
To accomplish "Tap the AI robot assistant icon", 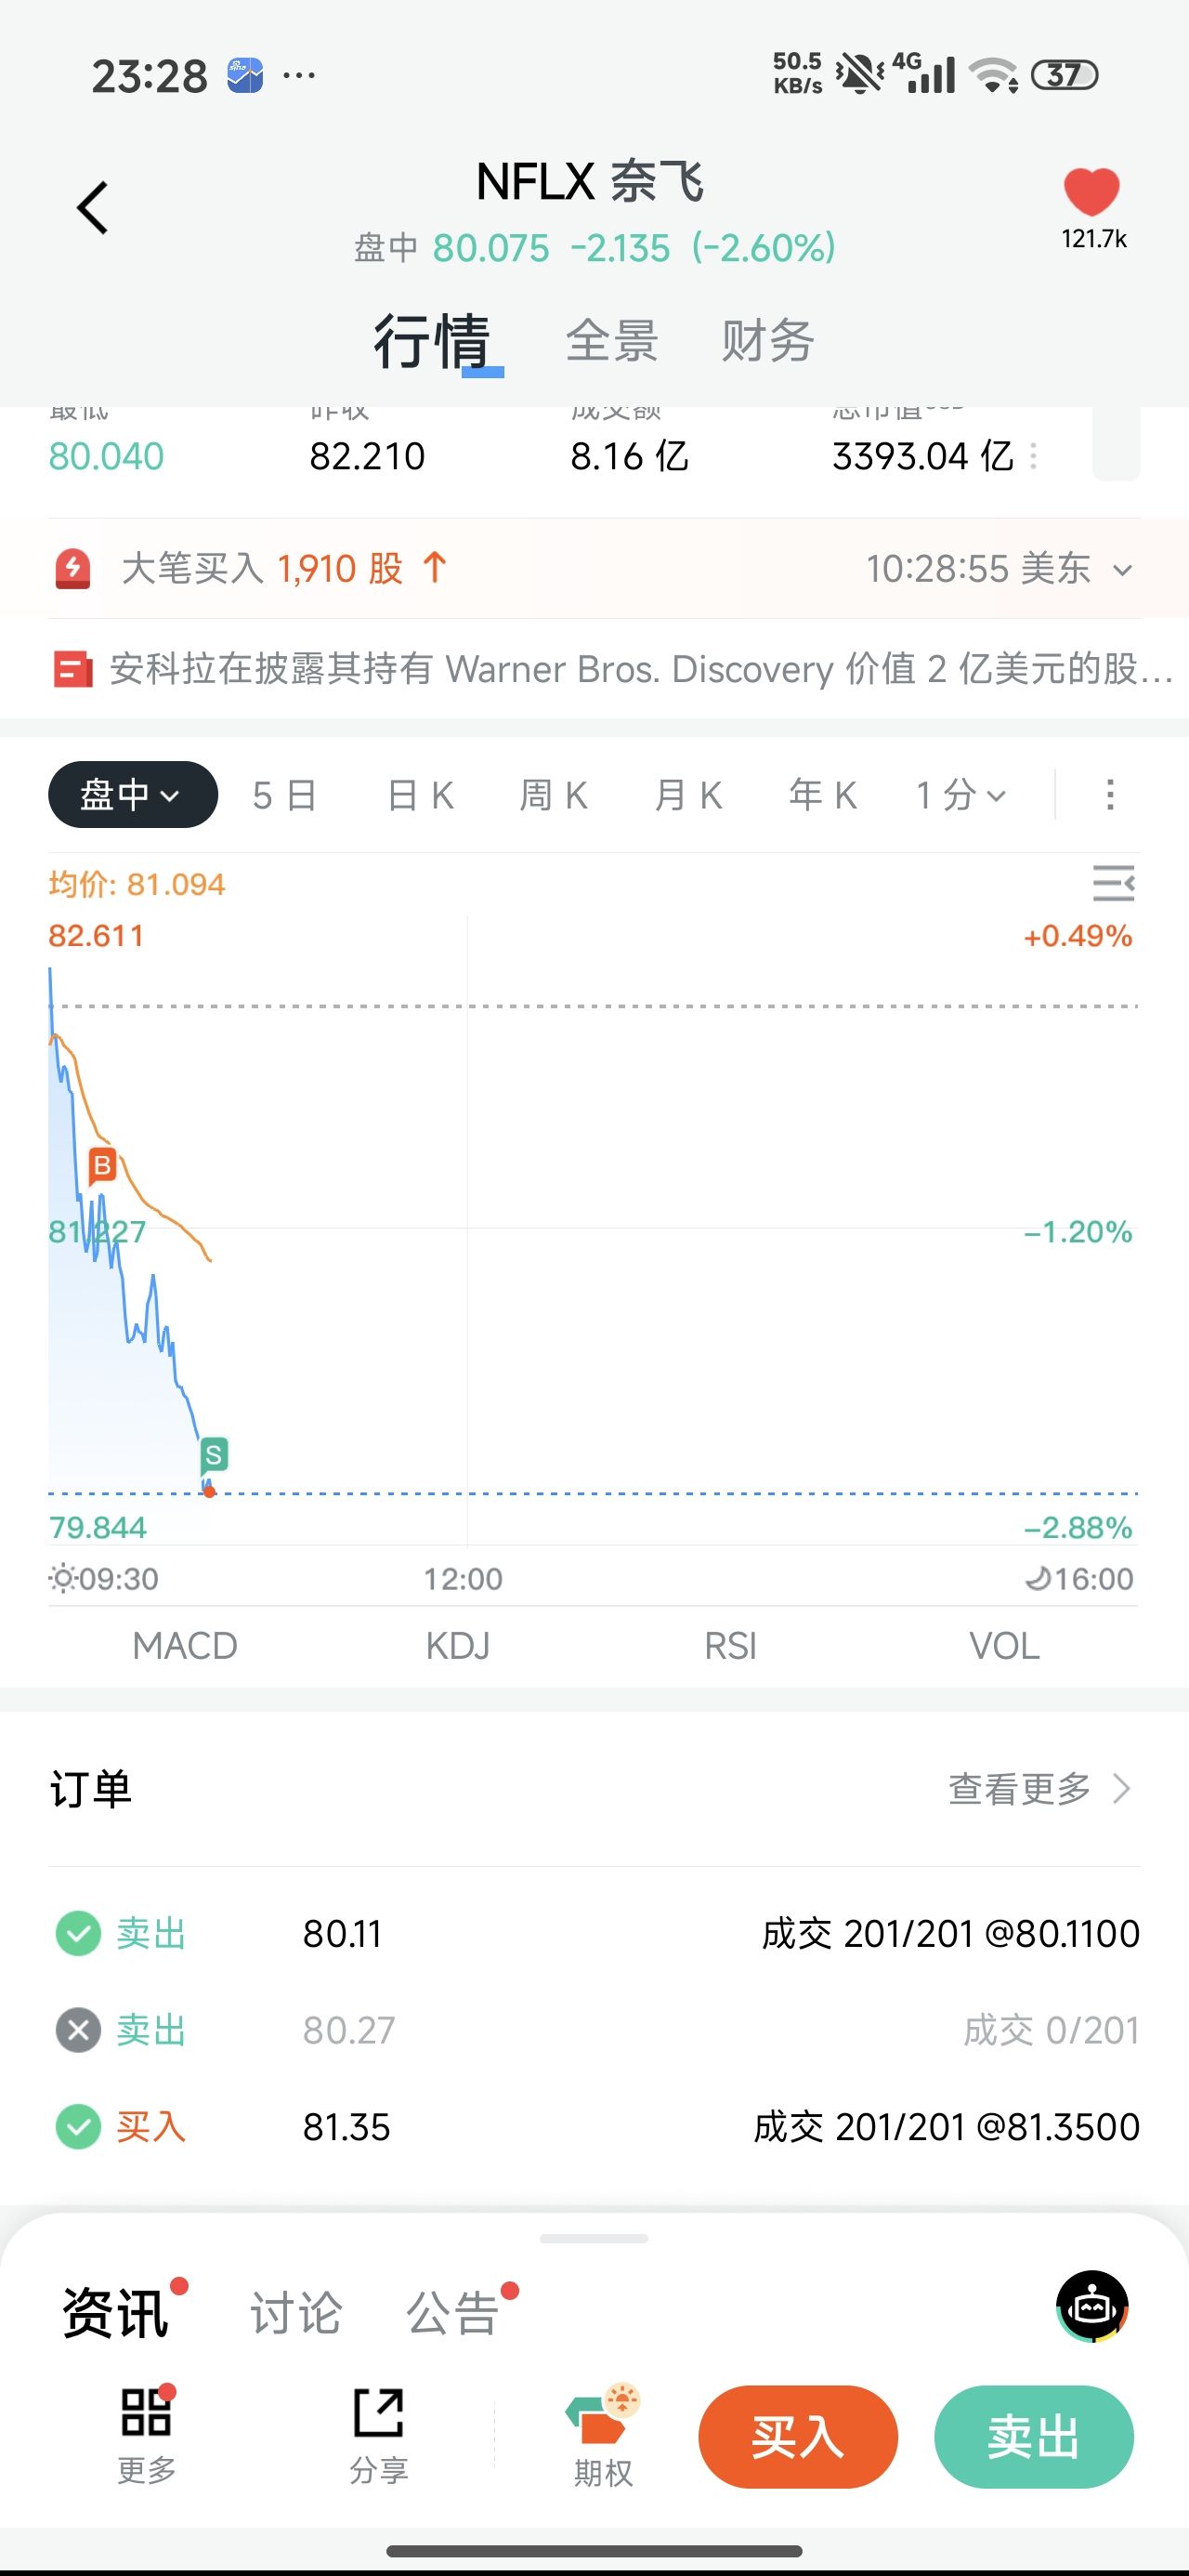I will pyautogui.click(x=1092, y=2306).
